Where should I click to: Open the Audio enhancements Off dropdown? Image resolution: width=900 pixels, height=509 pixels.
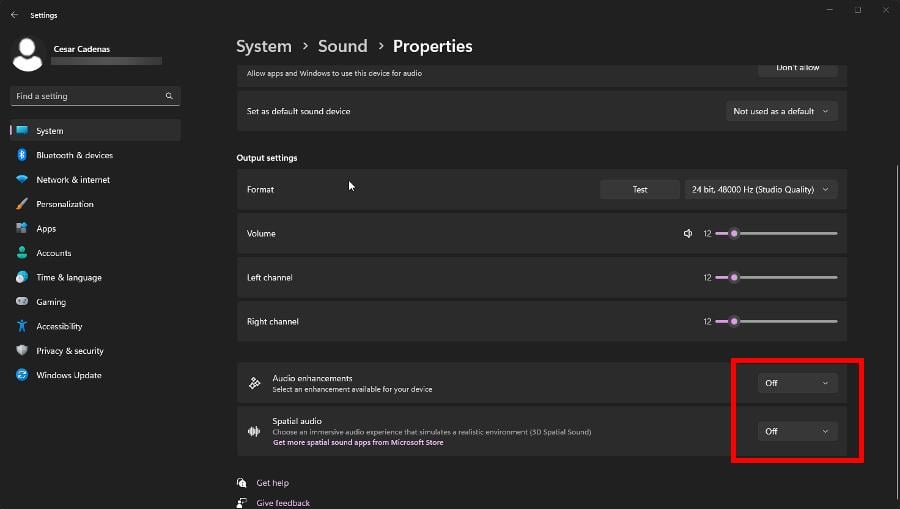797,383
